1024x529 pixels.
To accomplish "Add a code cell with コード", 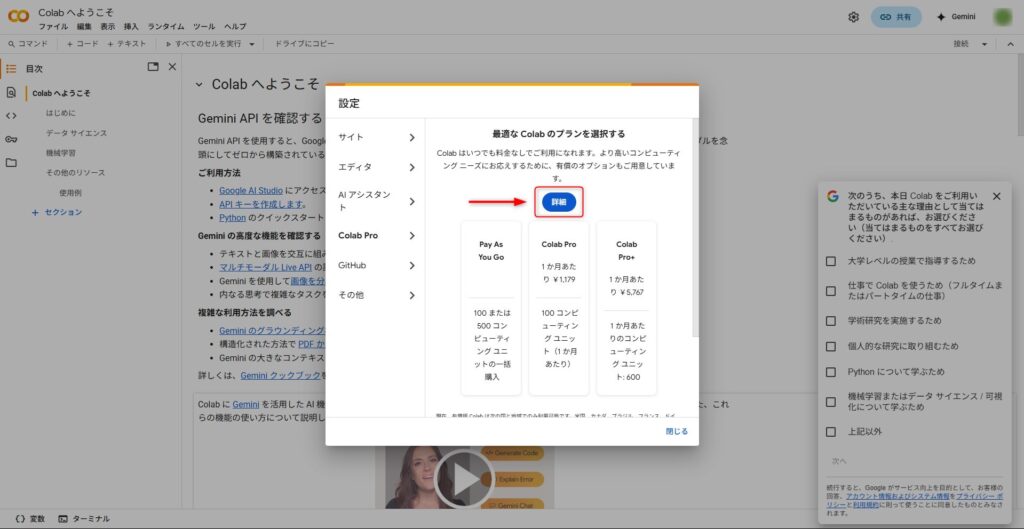I will (x=83, y=44).
